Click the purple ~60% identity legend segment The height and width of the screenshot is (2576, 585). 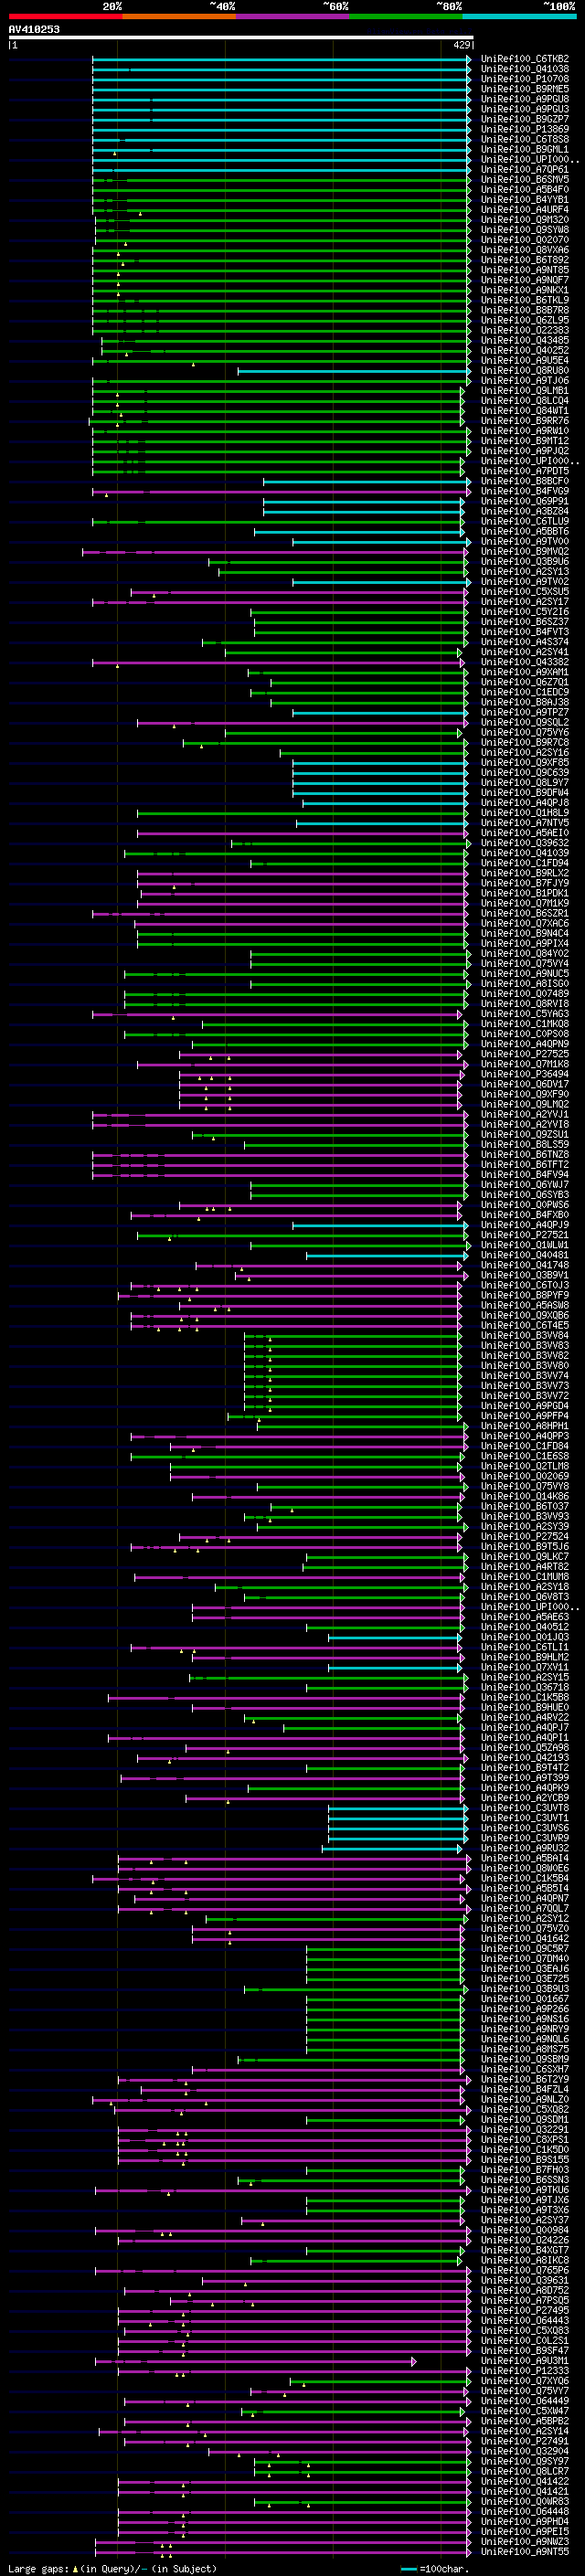(292, 16)
